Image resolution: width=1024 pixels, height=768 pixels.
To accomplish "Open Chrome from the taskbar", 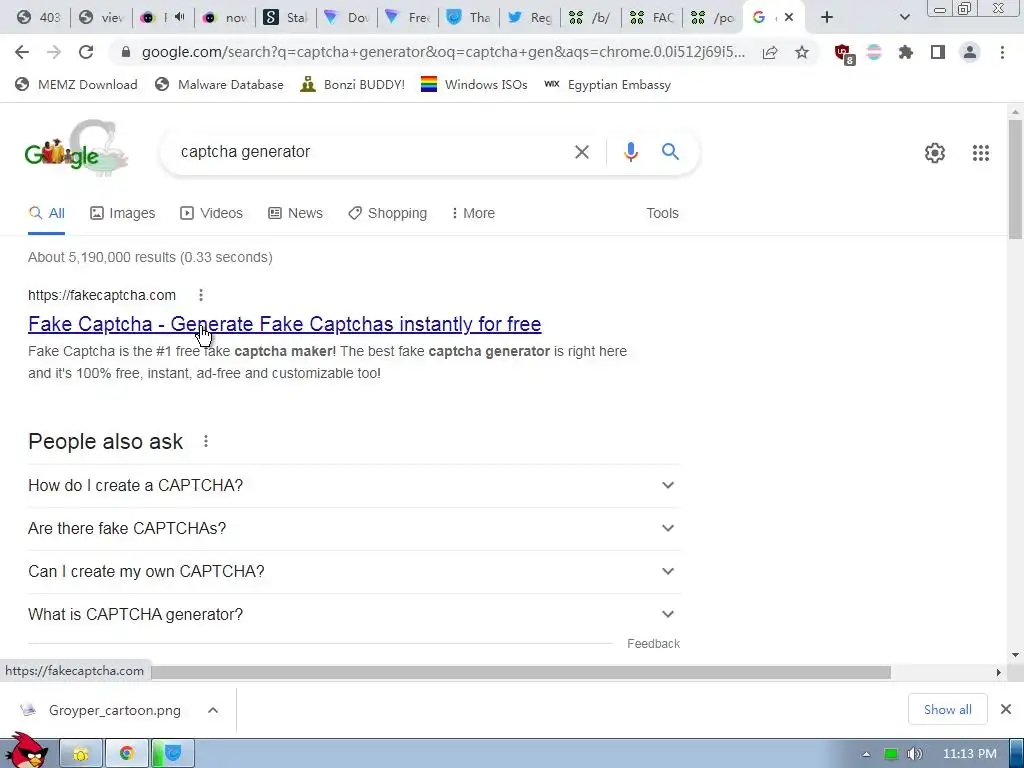I will click(126, 754).
